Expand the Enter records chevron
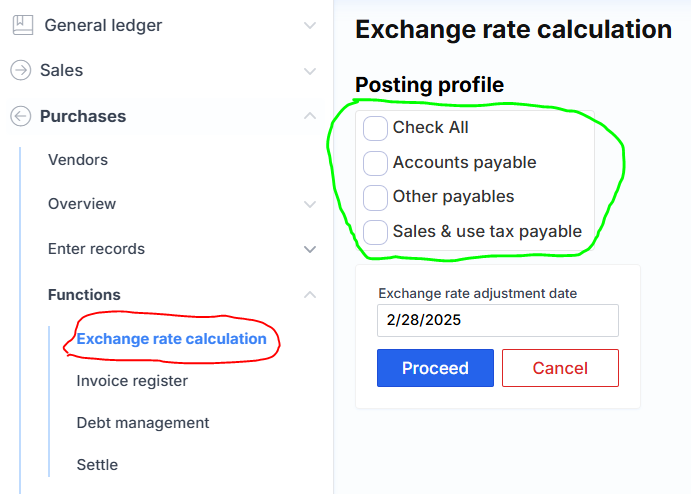691x494 pixels. (x=310, y=249)
